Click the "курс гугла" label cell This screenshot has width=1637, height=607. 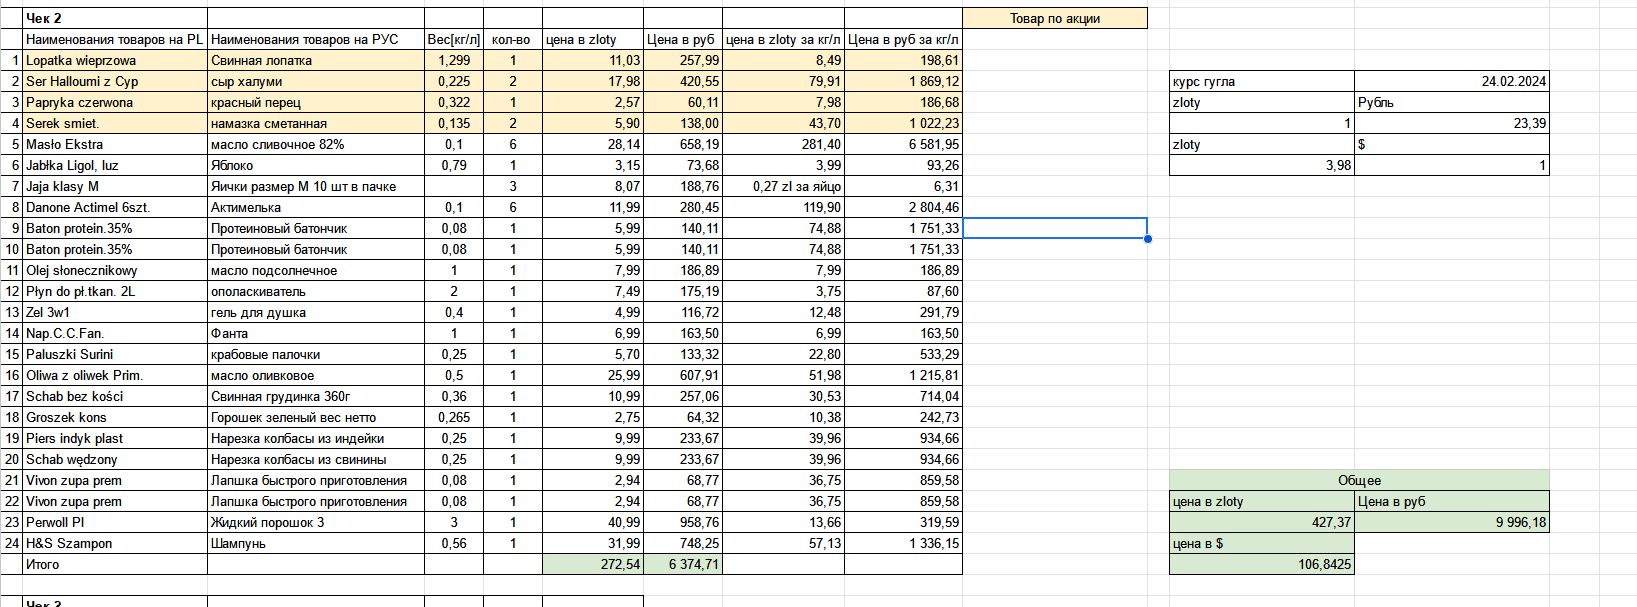1261,81
